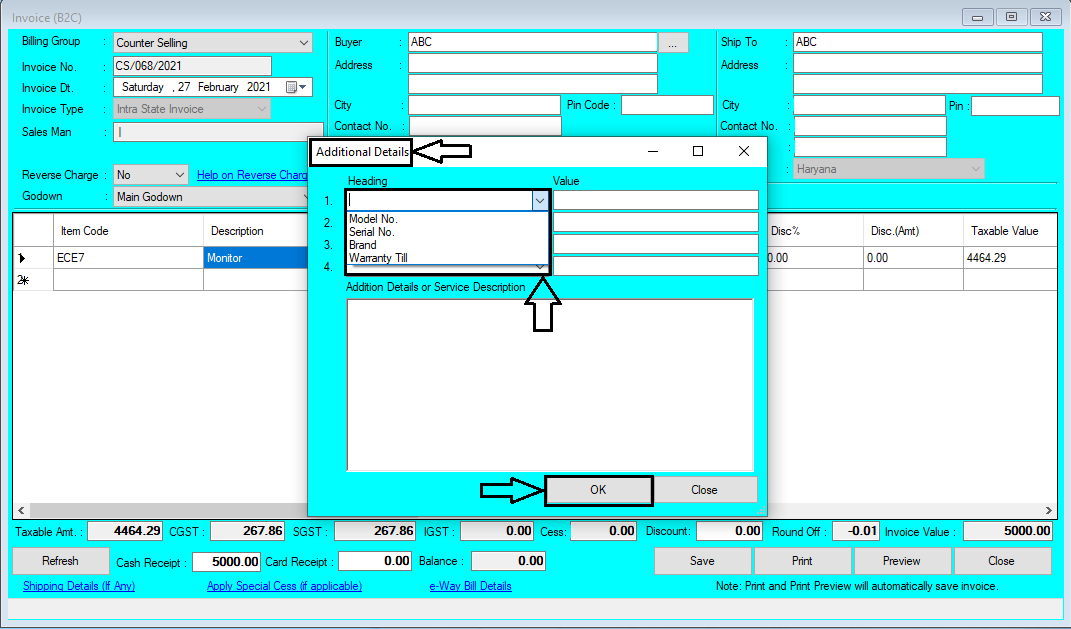Click the buyer lookup ellipsis button
This screenshot has height=629, width=1071.
[x=674, y=41]
